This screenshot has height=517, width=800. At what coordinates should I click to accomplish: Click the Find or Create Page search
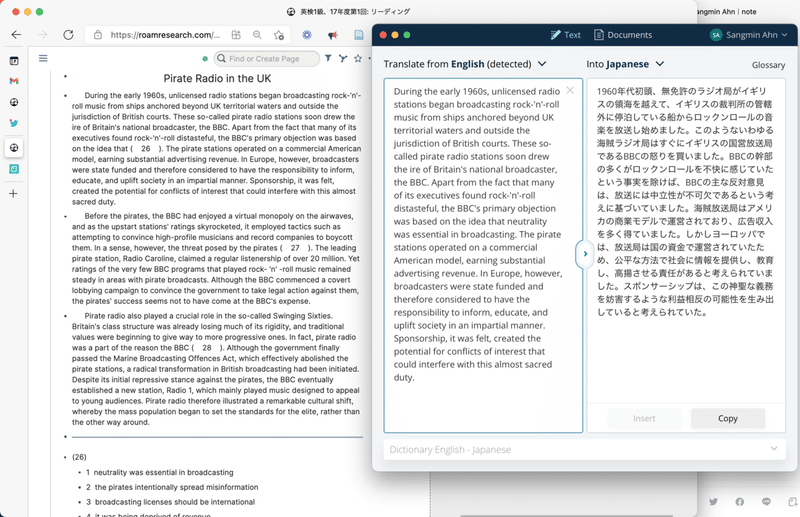tap(267, 59)
